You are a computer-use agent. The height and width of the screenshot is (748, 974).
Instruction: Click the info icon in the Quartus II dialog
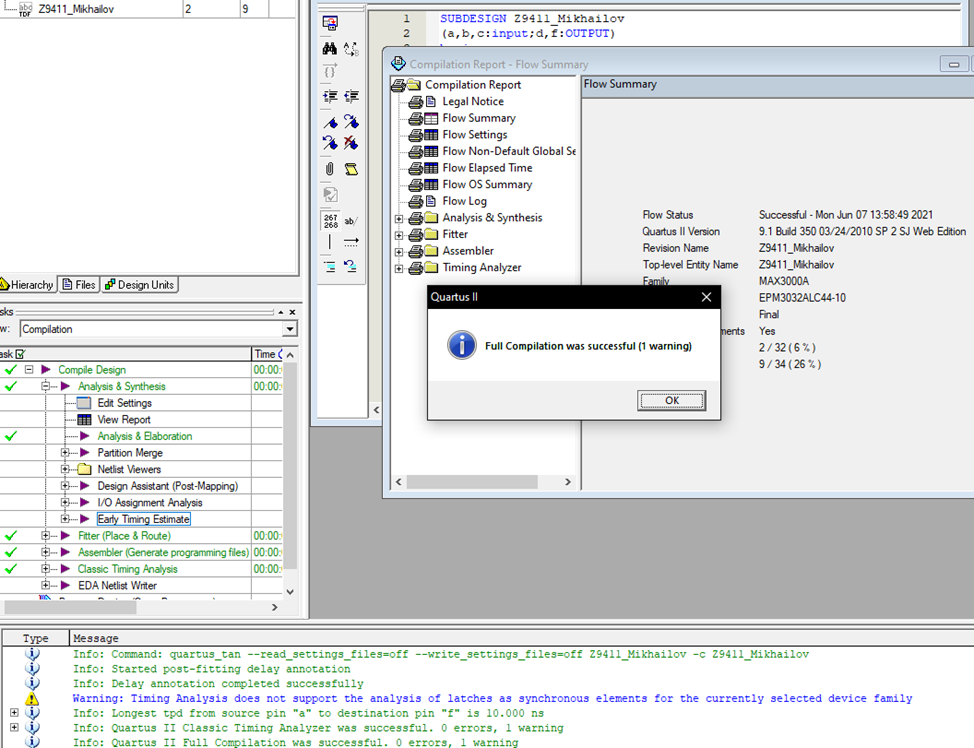coord(462,345)
